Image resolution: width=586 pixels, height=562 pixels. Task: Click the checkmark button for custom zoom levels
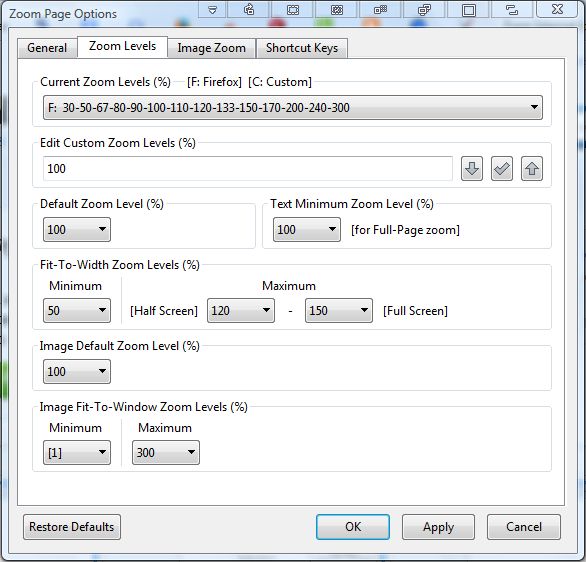[502, 169]
